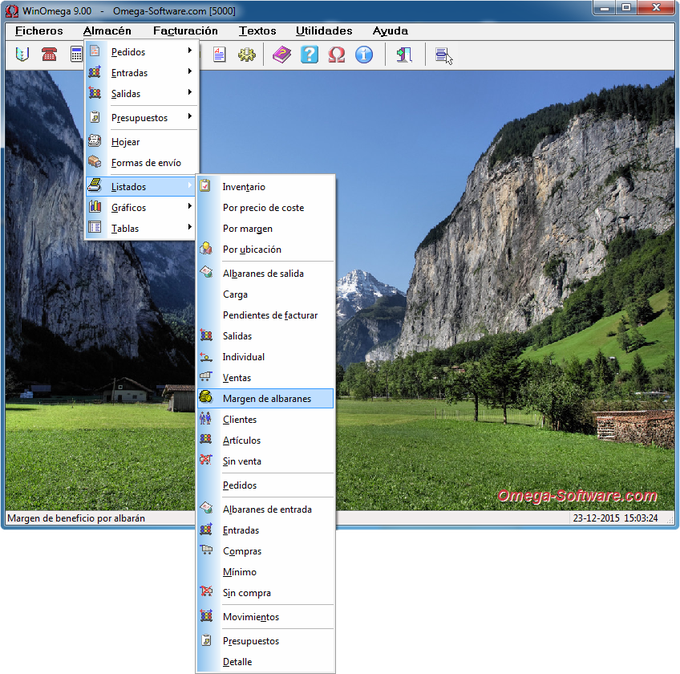Select Mínimo in Listados submenu

click(265, 572)
